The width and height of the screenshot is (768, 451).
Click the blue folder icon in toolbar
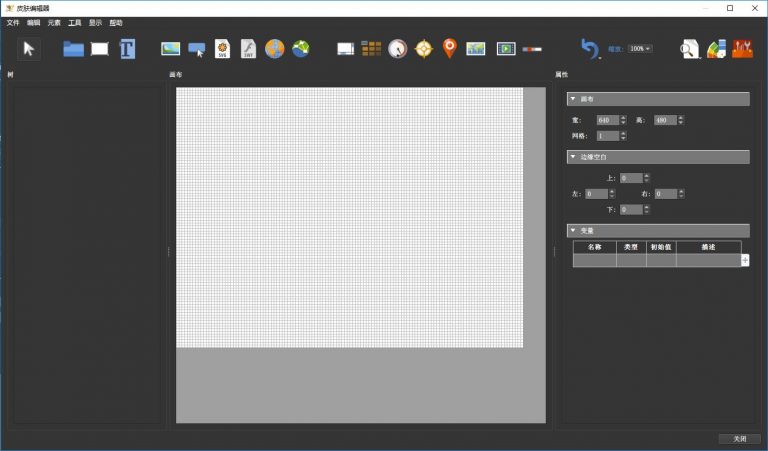click(x=73, y=48)
